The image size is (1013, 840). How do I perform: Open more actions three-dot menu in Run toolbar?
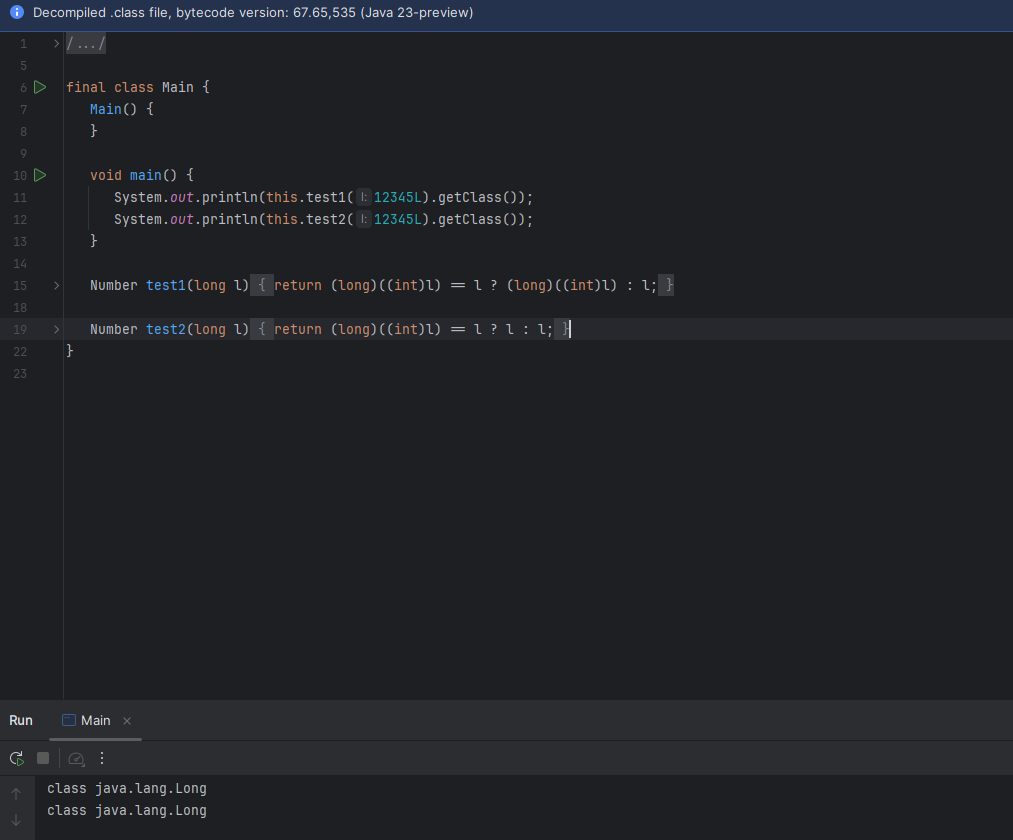[x=102, y=758]
